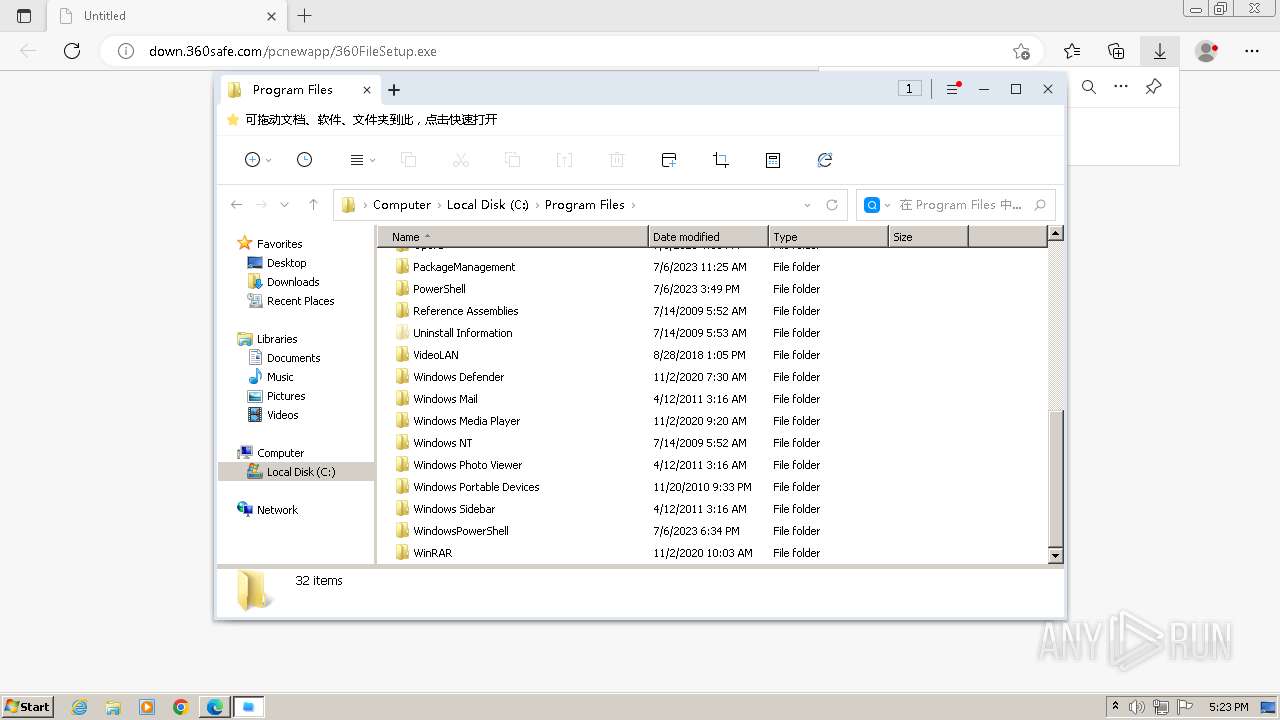Expand the chevron after Program Files breadcrumb

pos(634,205)
